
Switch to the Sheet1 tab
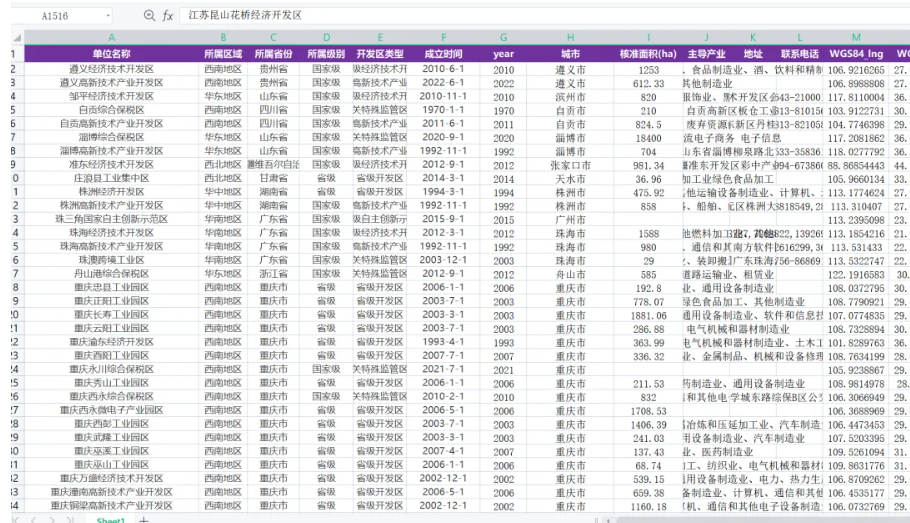click(110, 520)
